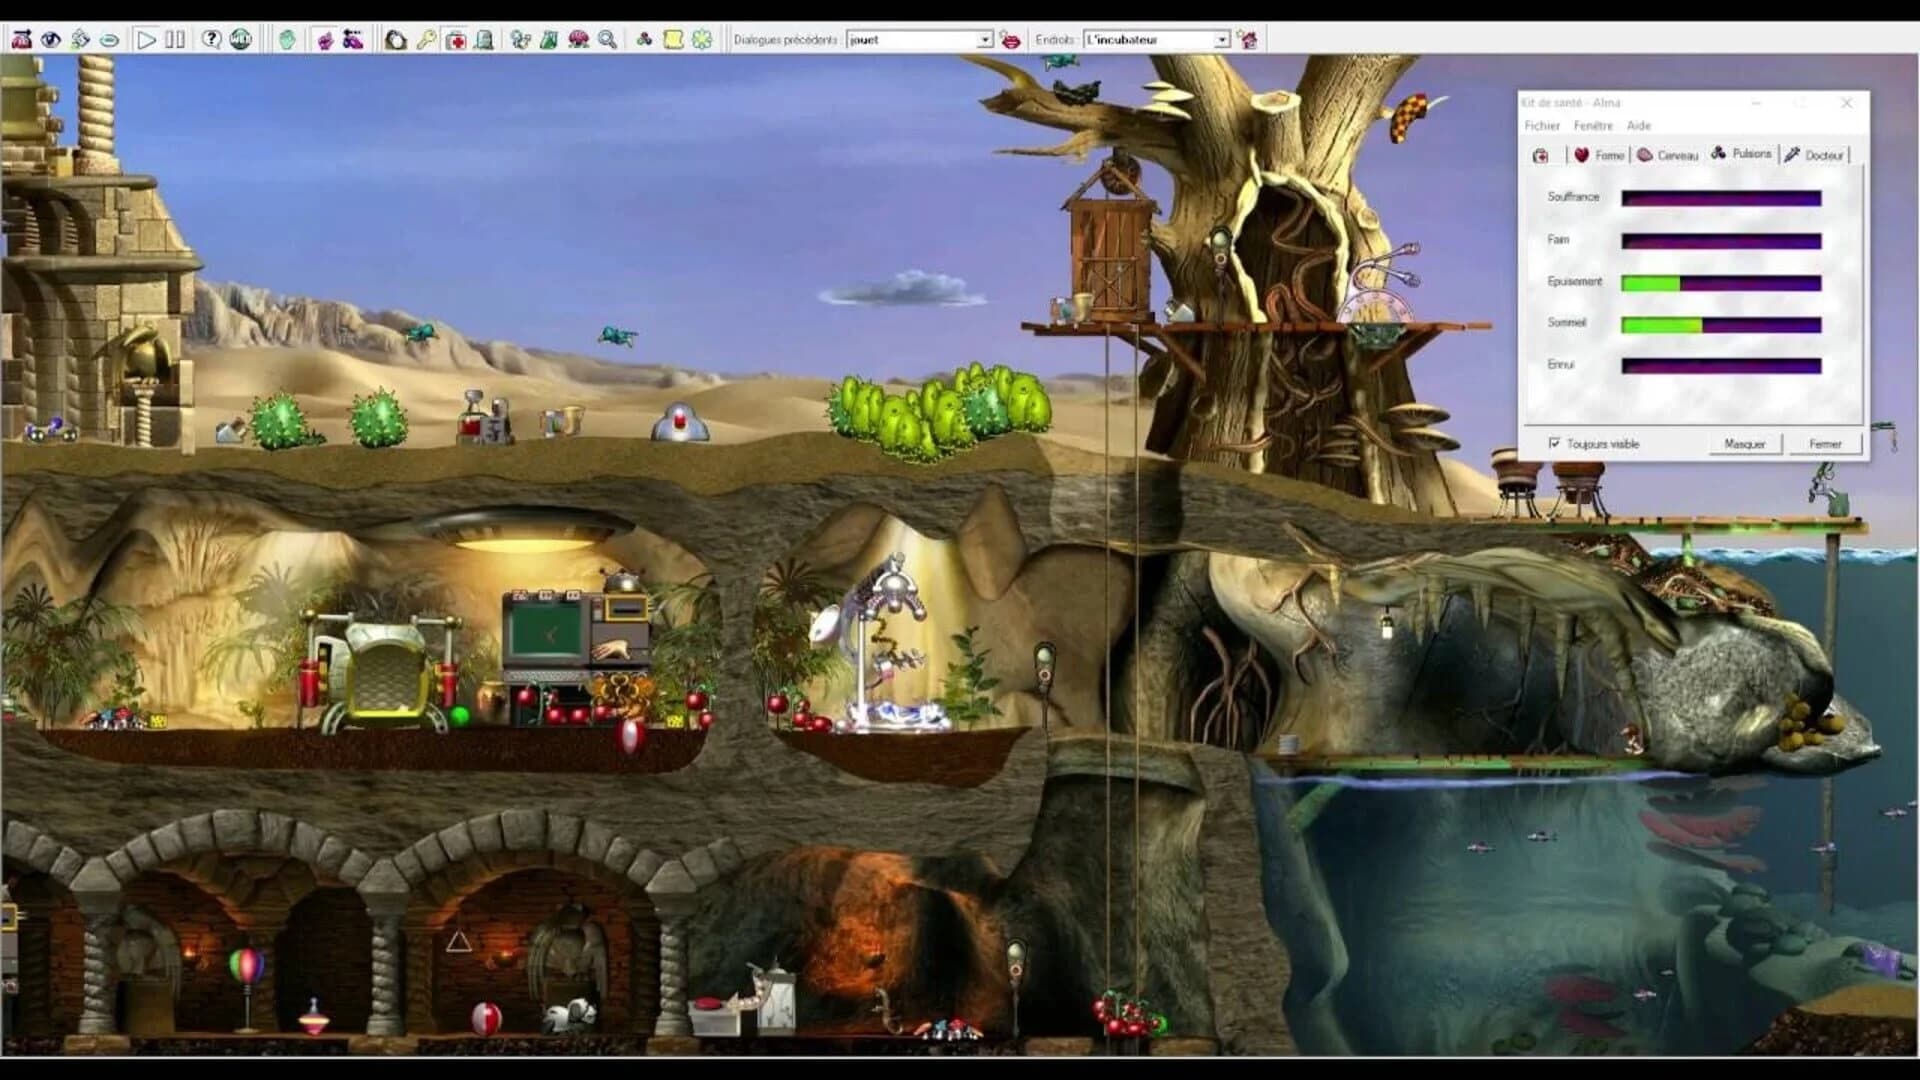Select the key-shaped toolbar tool

pos(425,39)
